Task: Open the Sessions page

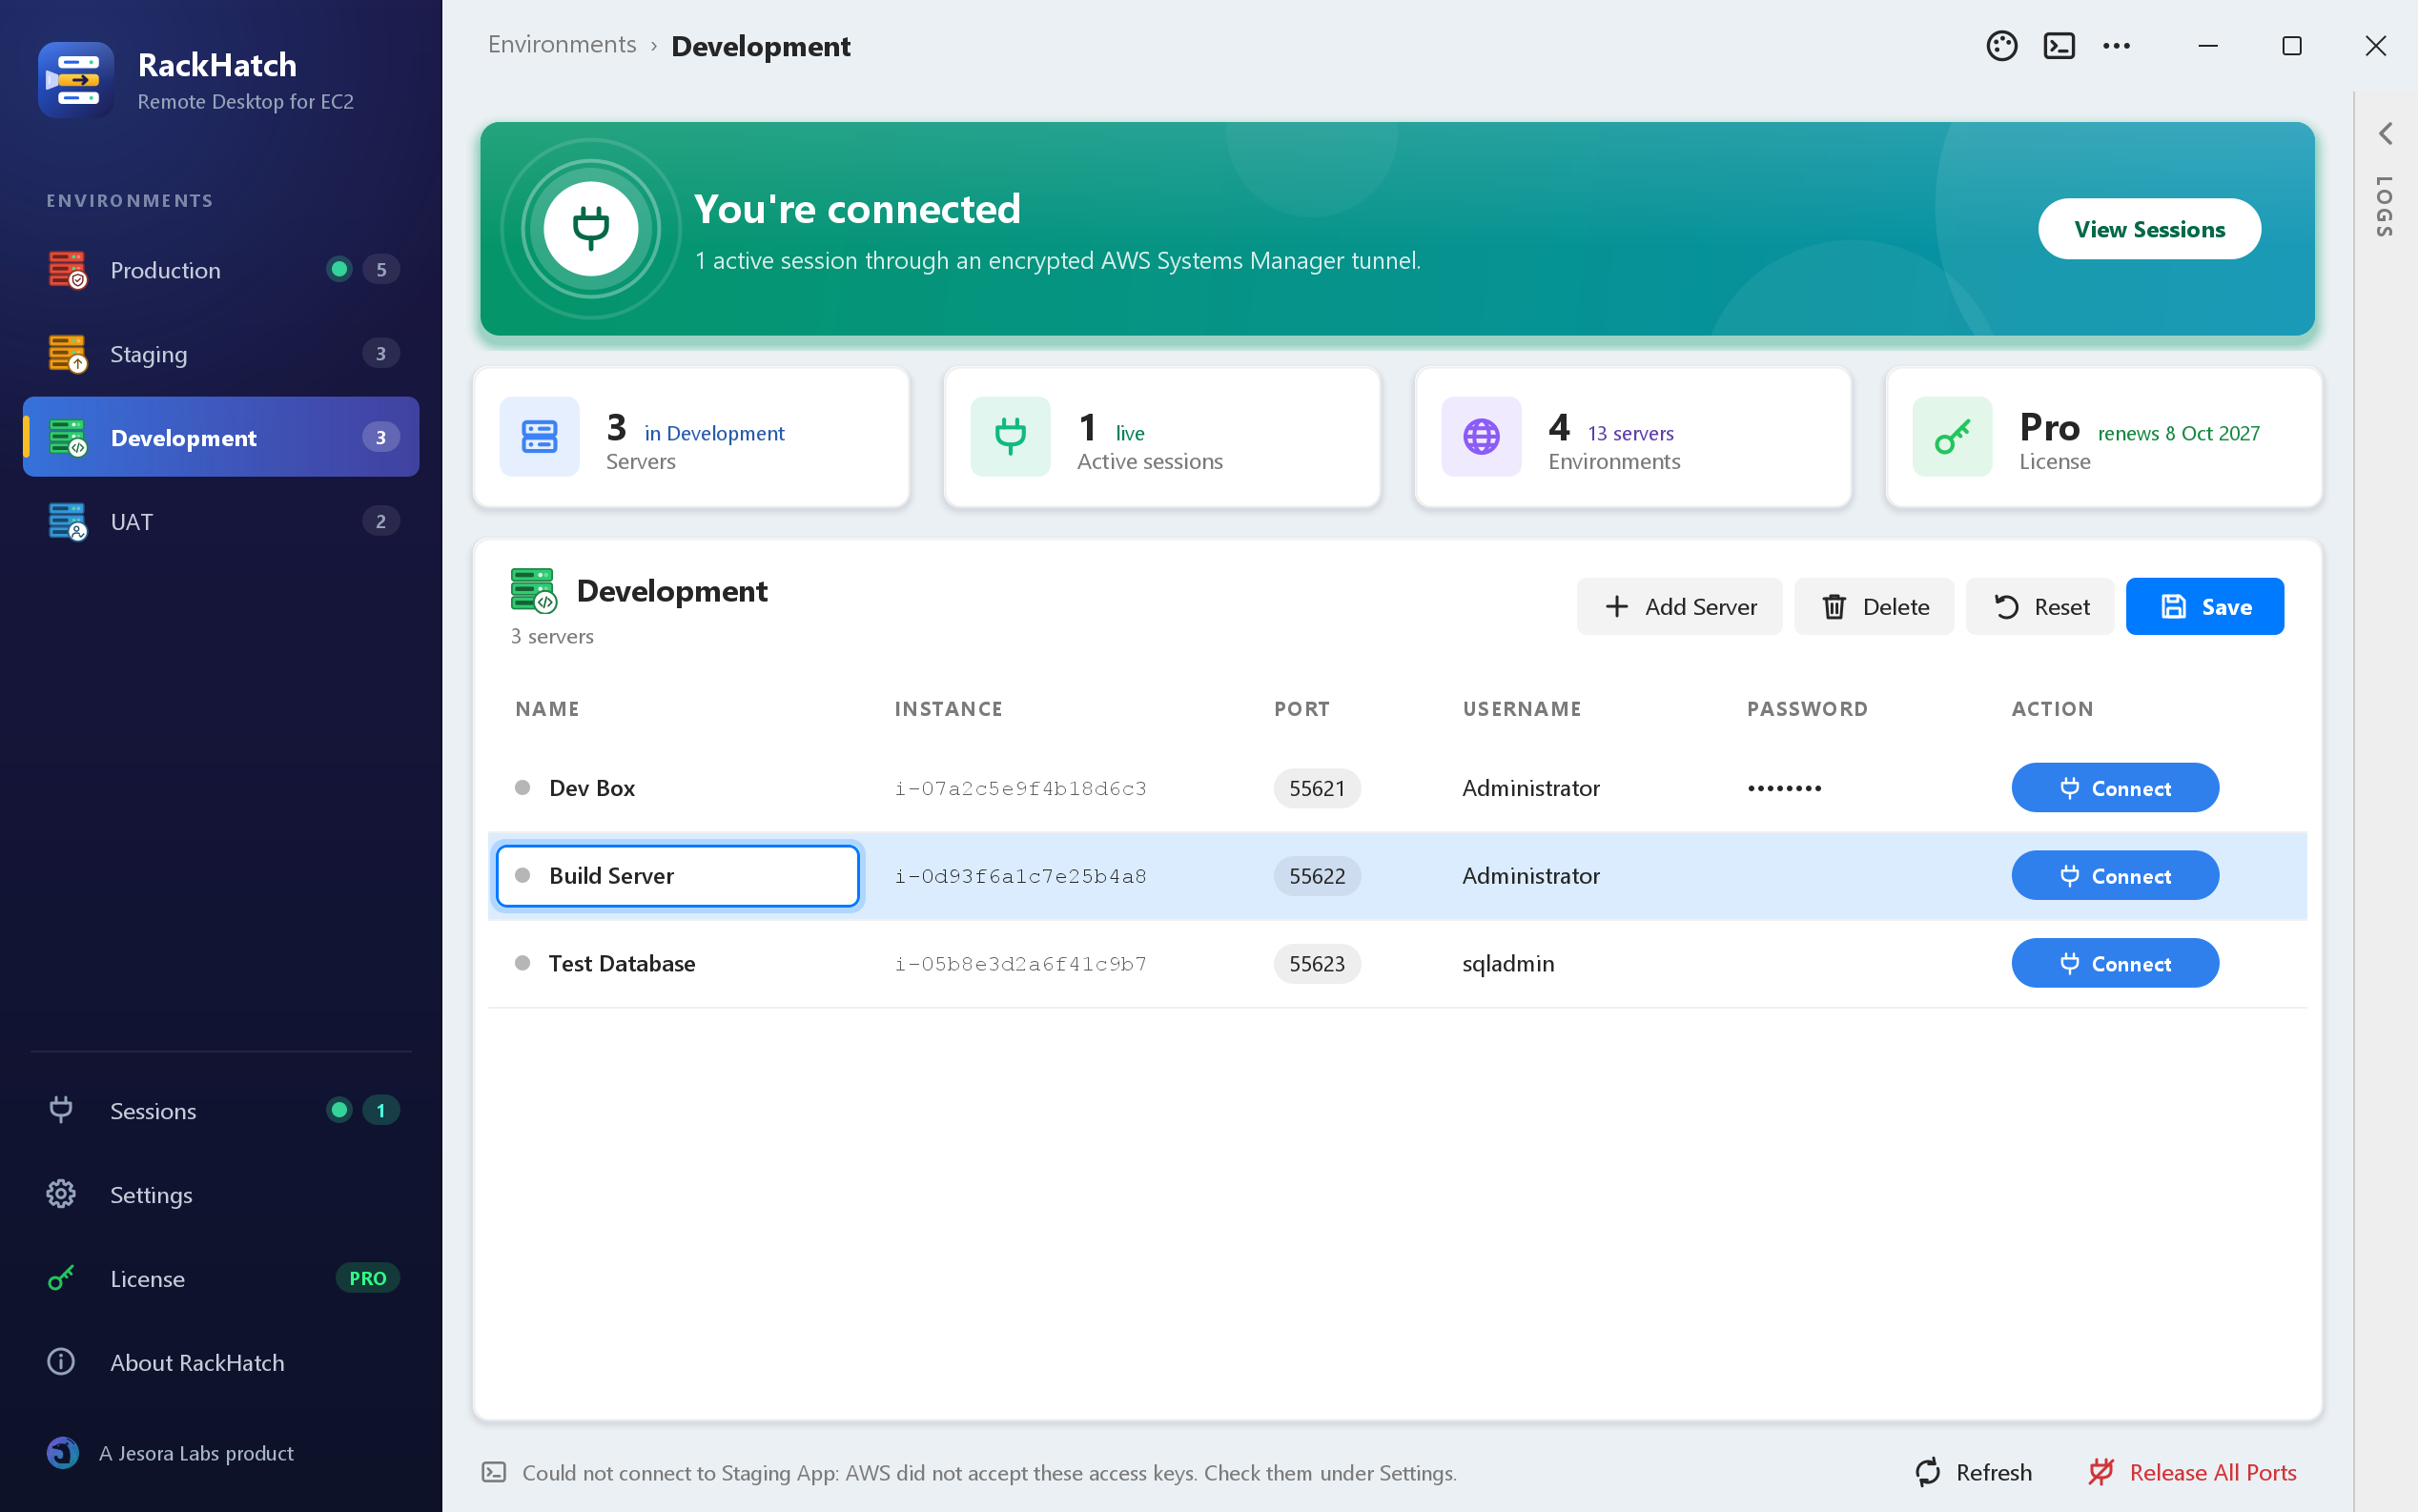Action: point(221,1110)
